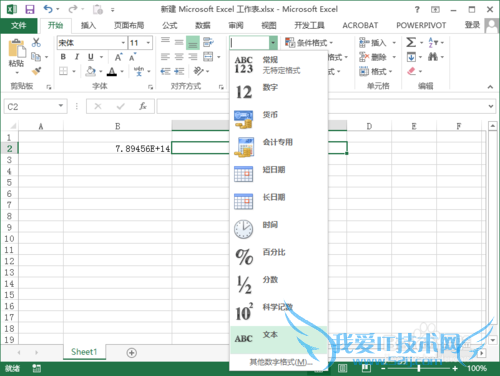
Task: Increase indent icon
Action: tap(179, 71)
